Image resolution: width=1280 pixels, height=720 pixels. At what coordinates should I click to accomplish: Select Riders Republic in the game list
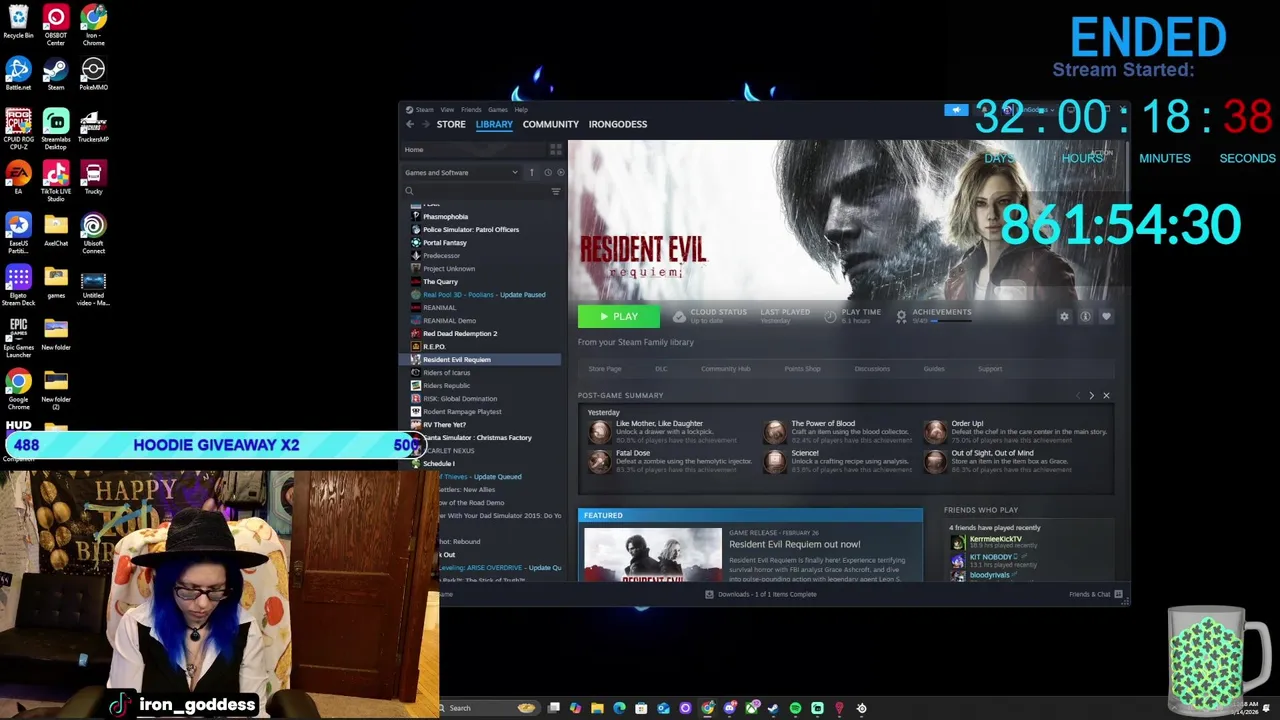point(446,386)
